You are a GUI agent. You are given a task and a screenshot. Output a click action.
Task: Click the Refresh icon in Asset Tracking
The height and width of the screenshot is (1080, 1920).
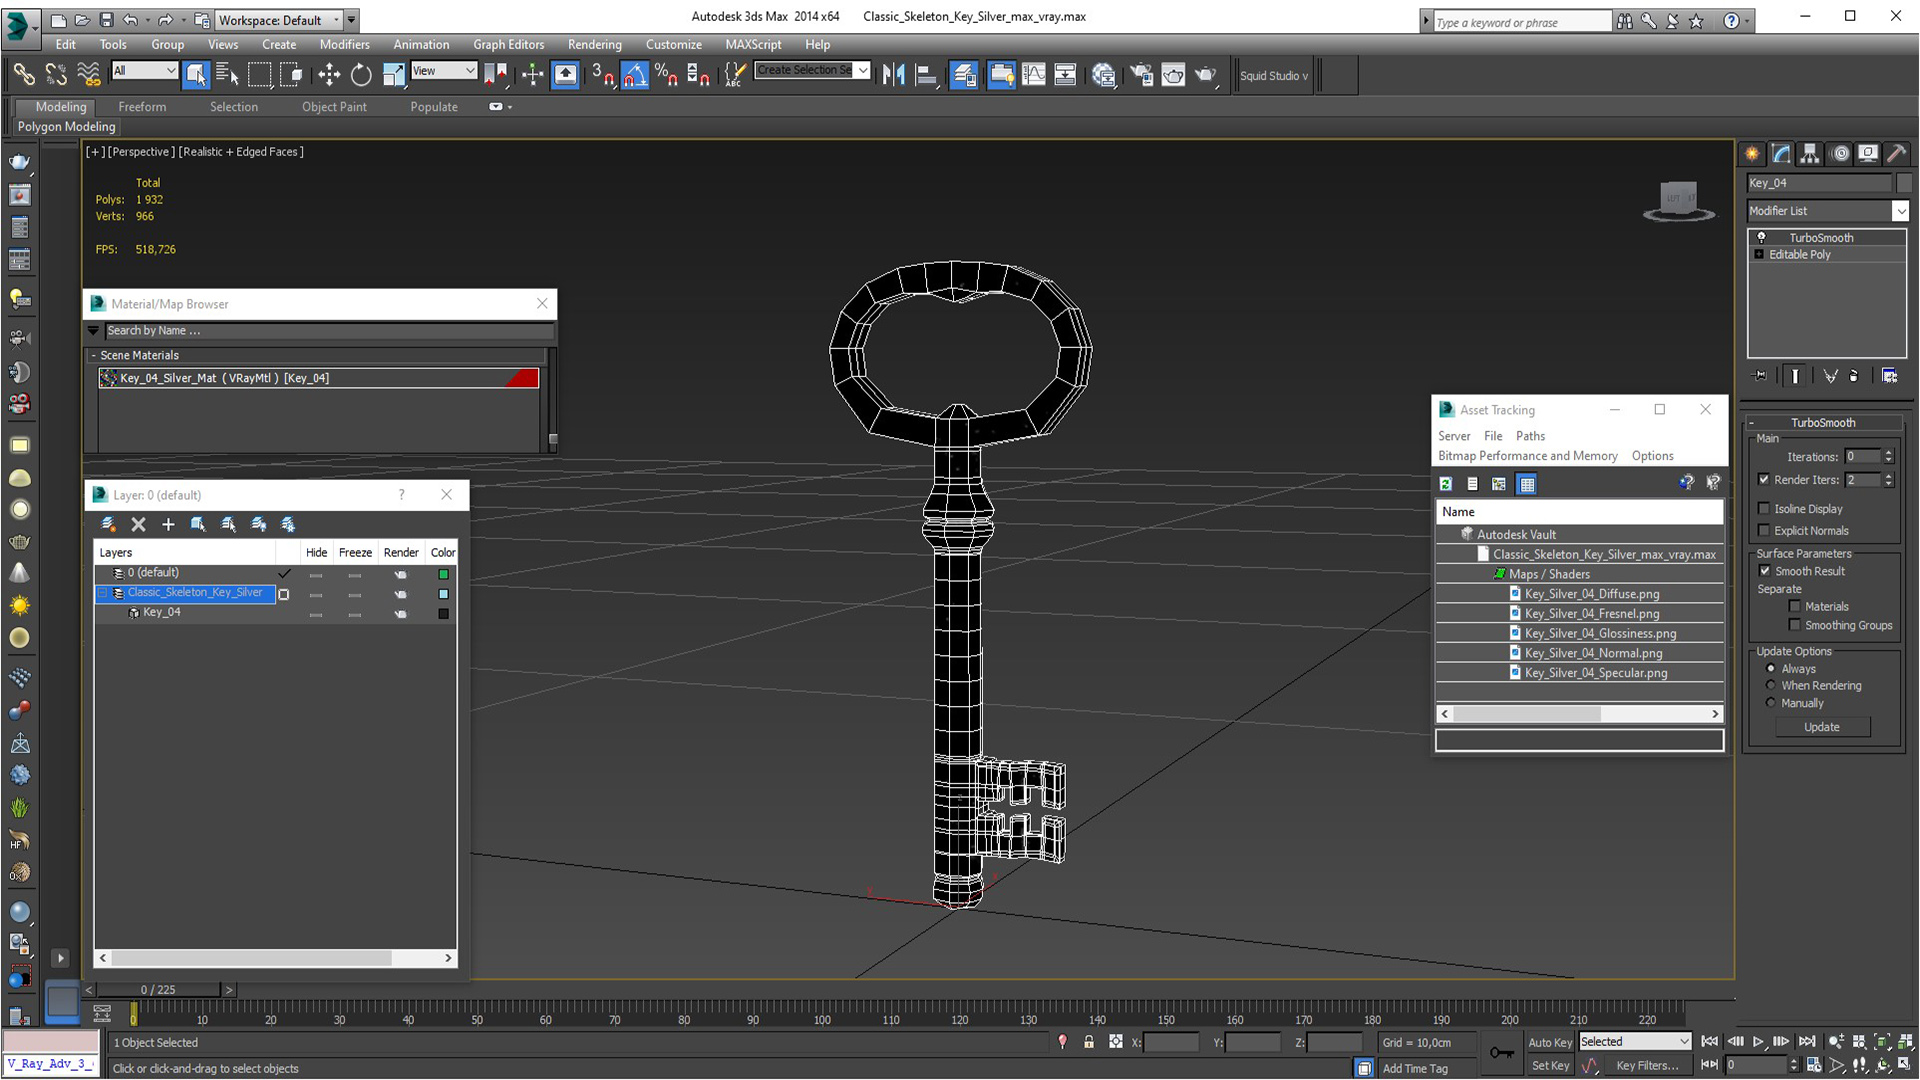(1446, 484)
